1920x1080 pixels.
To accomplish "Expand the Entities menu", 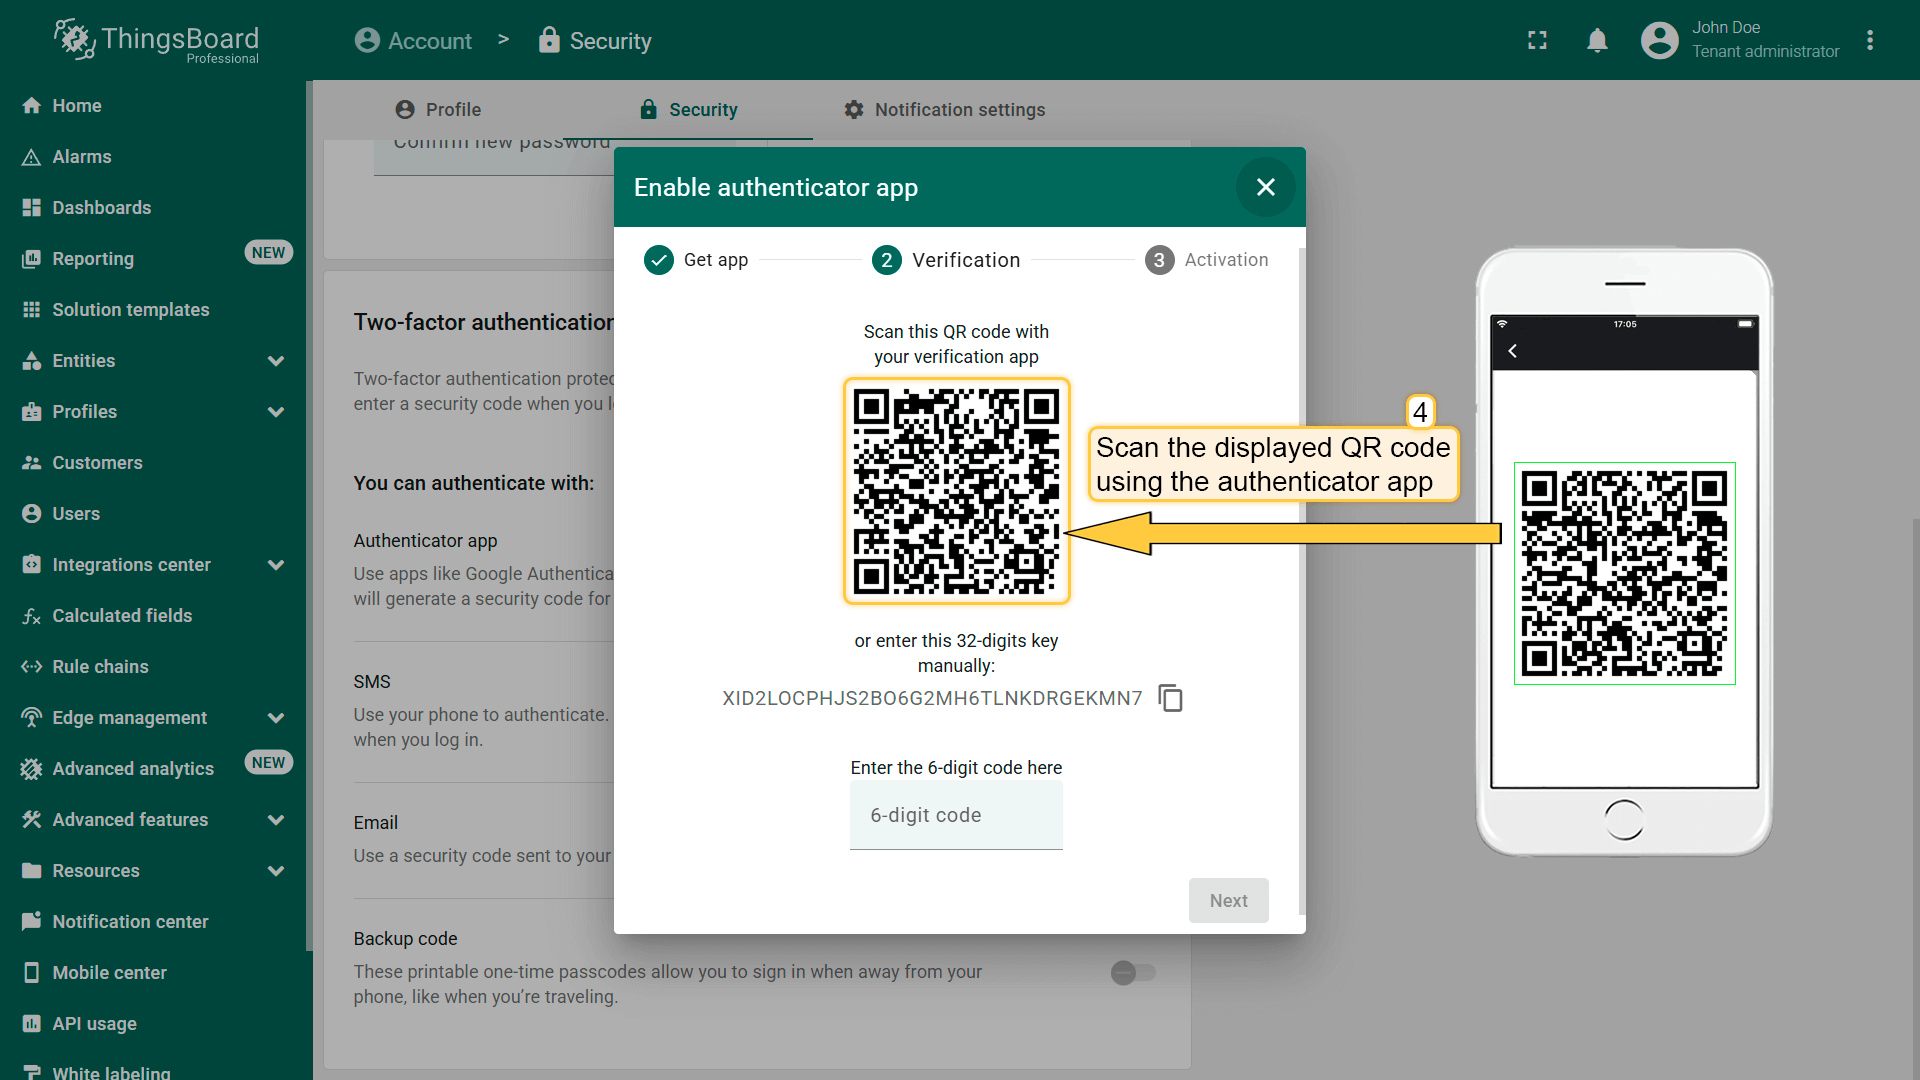I will click(276, 361).
